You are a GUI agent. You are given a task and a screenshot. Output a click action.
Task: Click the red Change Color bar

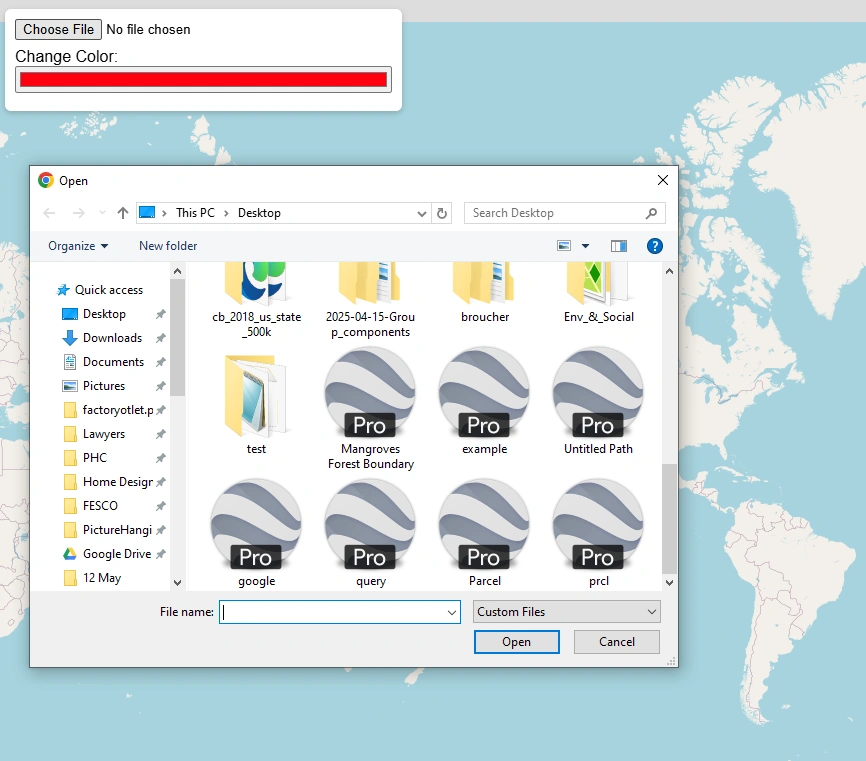(x=203, y=79)
